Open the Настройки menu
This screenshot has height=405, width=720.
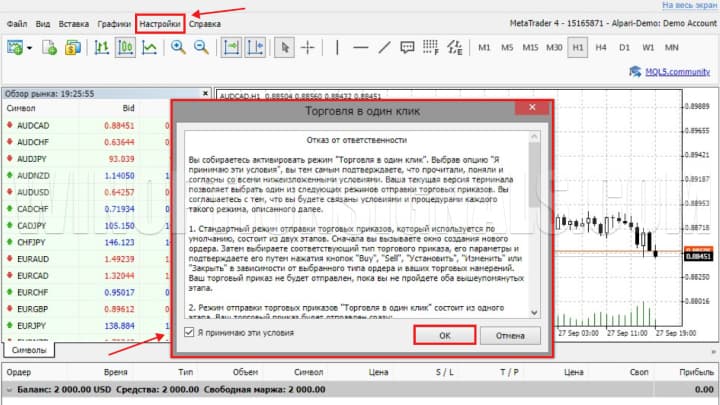pyautogui.click(x=160, y=24)
